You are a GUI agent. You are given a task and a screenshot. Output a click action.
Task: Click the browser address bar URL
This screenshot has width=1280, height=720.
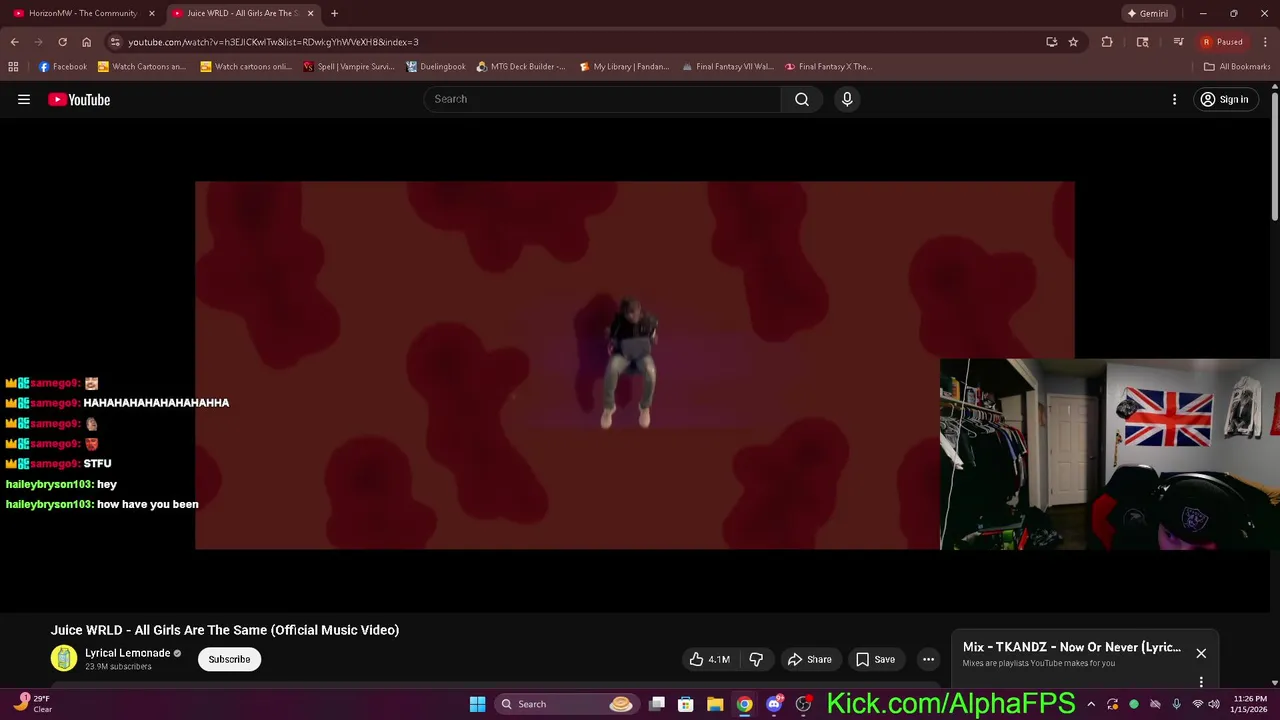[273, 42]
